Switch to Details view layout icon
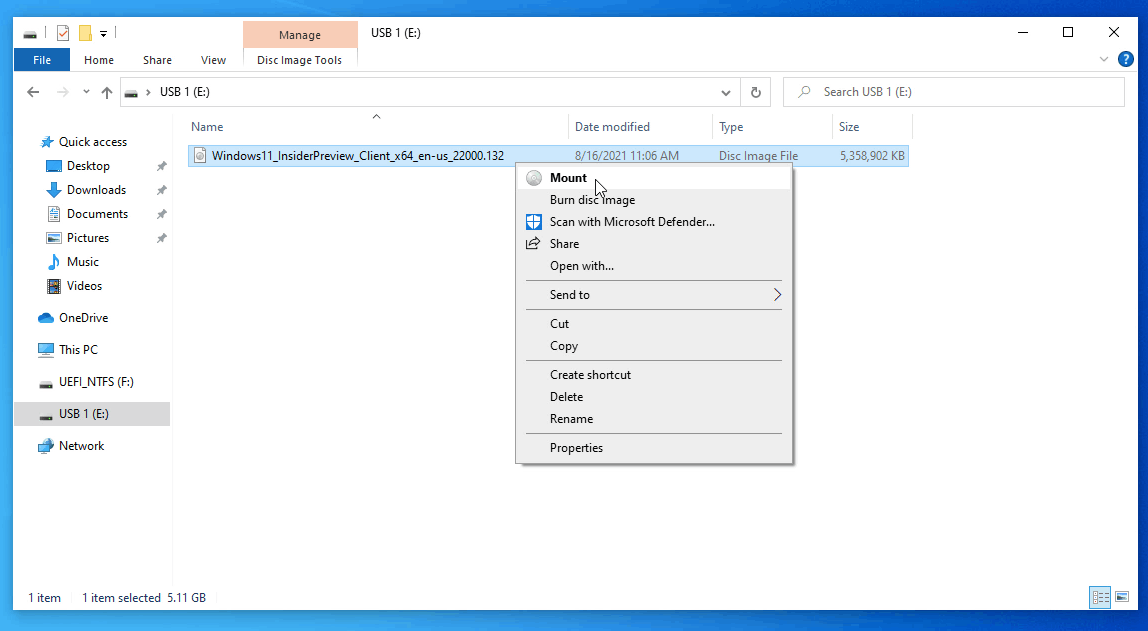 [1100, 597]
